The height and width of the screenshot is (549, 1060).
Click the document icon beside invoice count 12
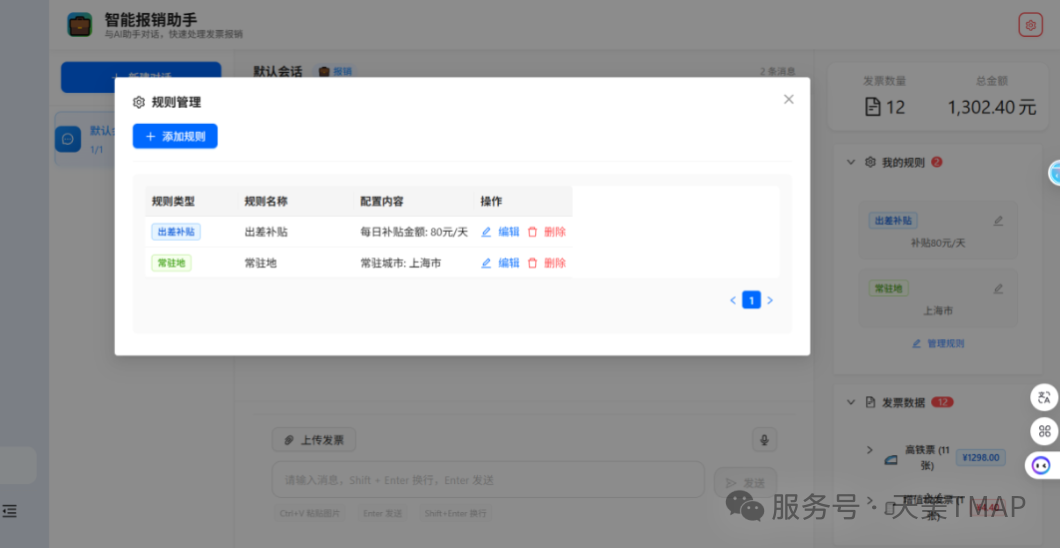(873, 107)
